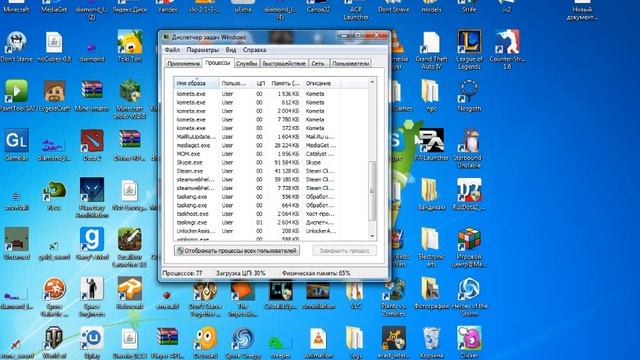
Task: Open the Корзина recycle bin icon
Action: (x=431, y=342)
